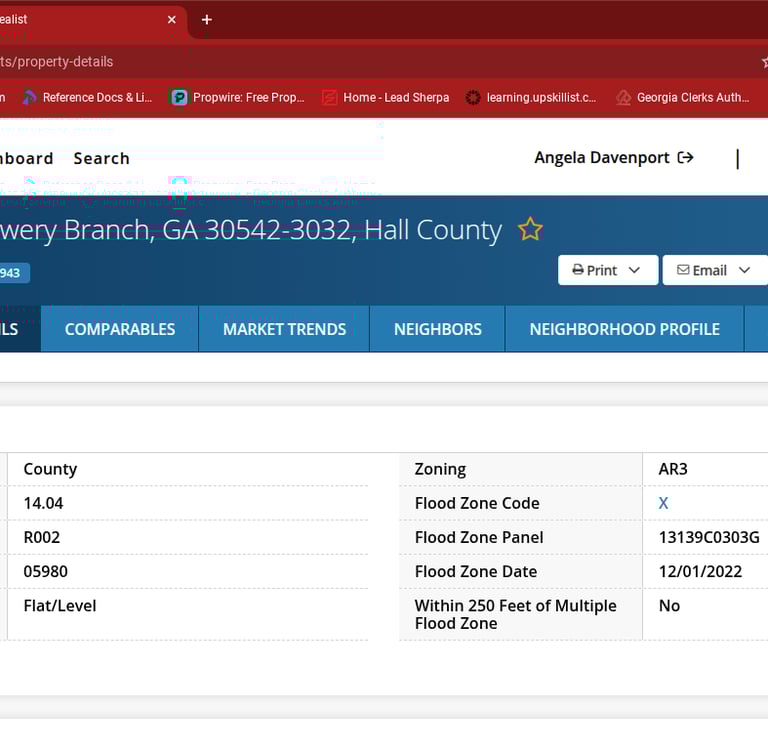Click the Flood Zone Date label
Viewport: 768px width, 750px height.
[x=476, y=572]
